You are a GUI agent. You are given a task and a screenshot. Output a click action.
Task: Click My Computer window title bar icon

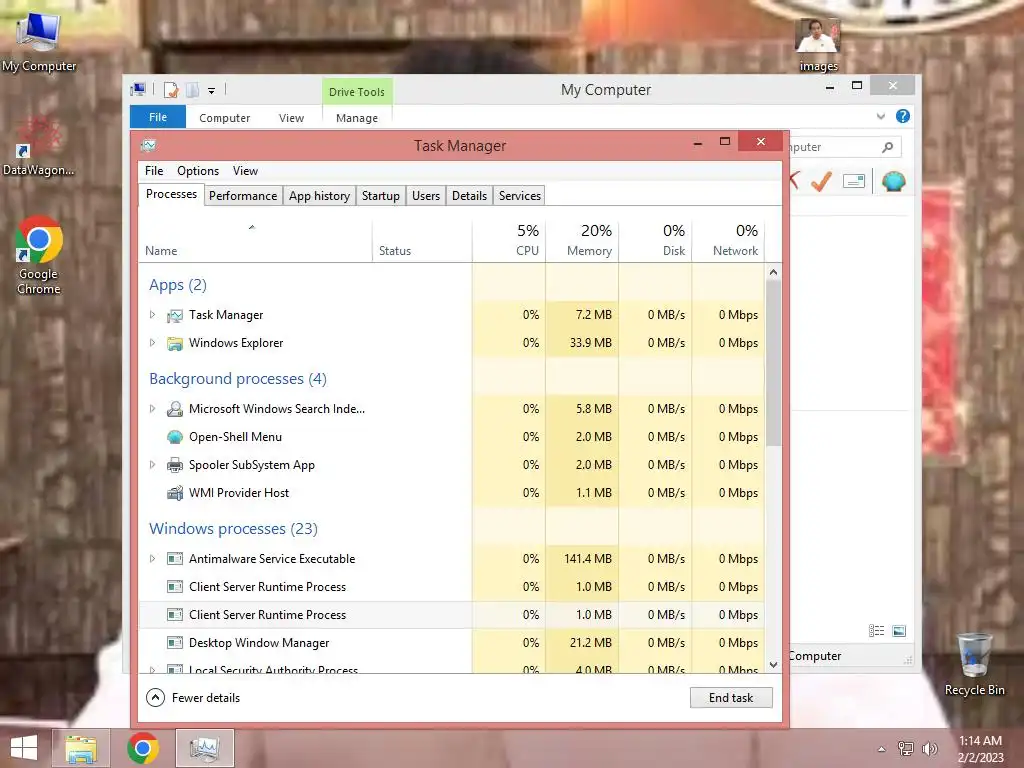coord(138,89)
